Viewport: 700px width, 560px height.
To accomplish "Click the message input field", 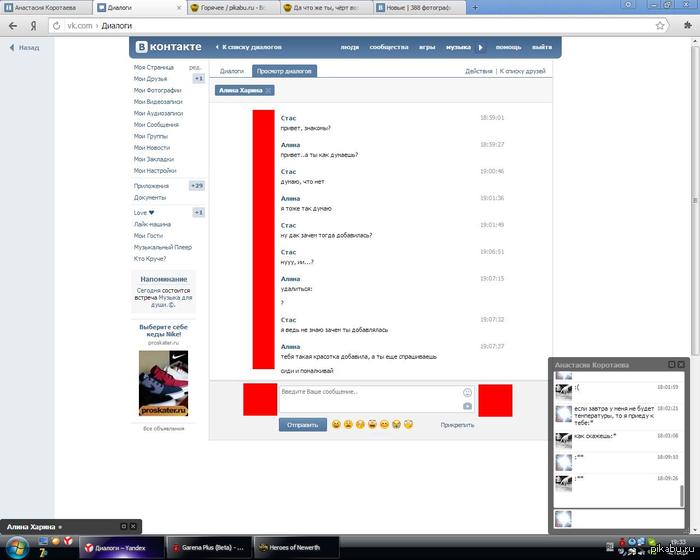I will (368, 398).
